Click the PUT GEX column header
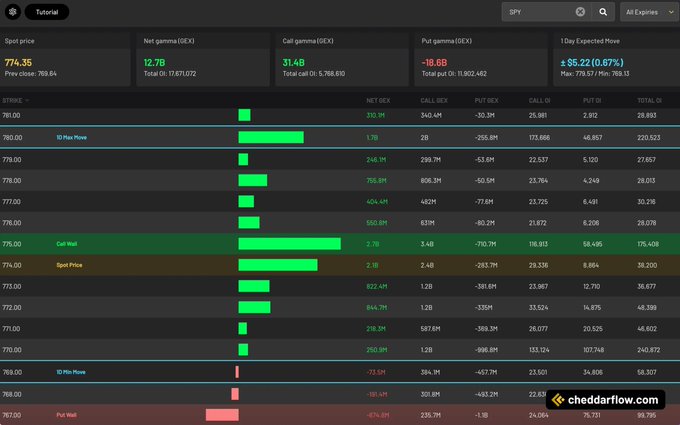 pos(486,101)
